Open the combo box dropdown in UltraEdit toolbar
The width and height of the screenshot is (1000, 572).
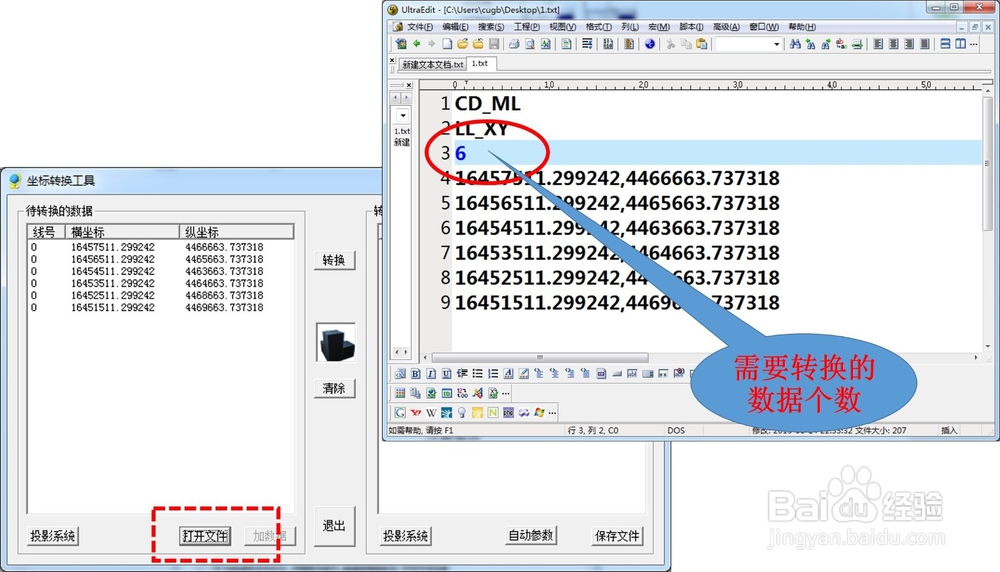776,44
